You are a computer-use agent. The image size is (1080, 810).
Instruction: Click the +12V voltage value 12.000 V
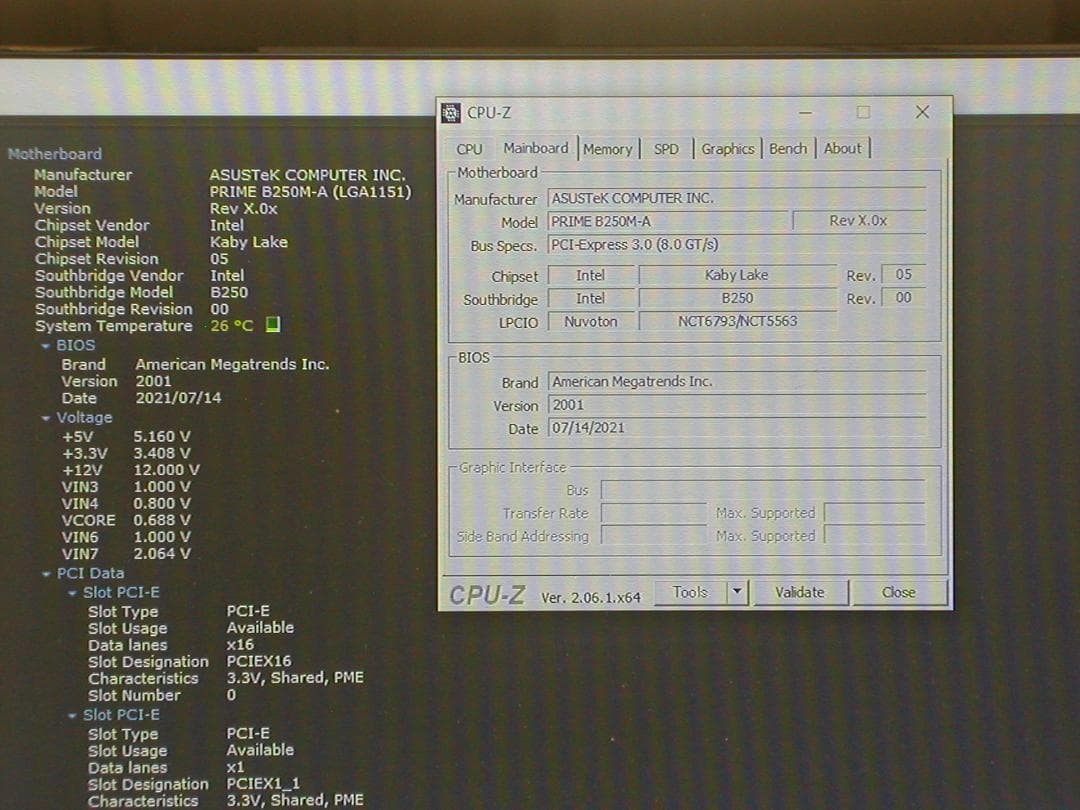pos(166,470)
